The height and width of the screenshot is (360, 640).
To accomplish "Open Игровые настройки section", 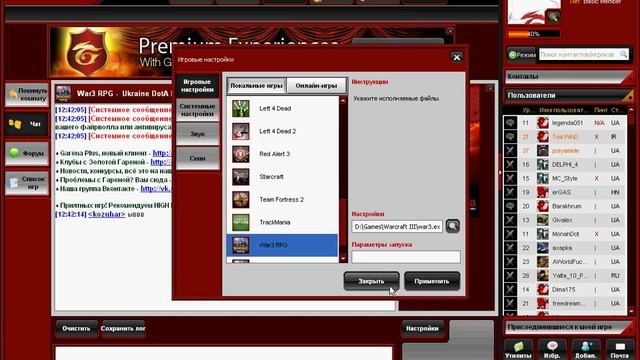I will (x=197, y=86).
